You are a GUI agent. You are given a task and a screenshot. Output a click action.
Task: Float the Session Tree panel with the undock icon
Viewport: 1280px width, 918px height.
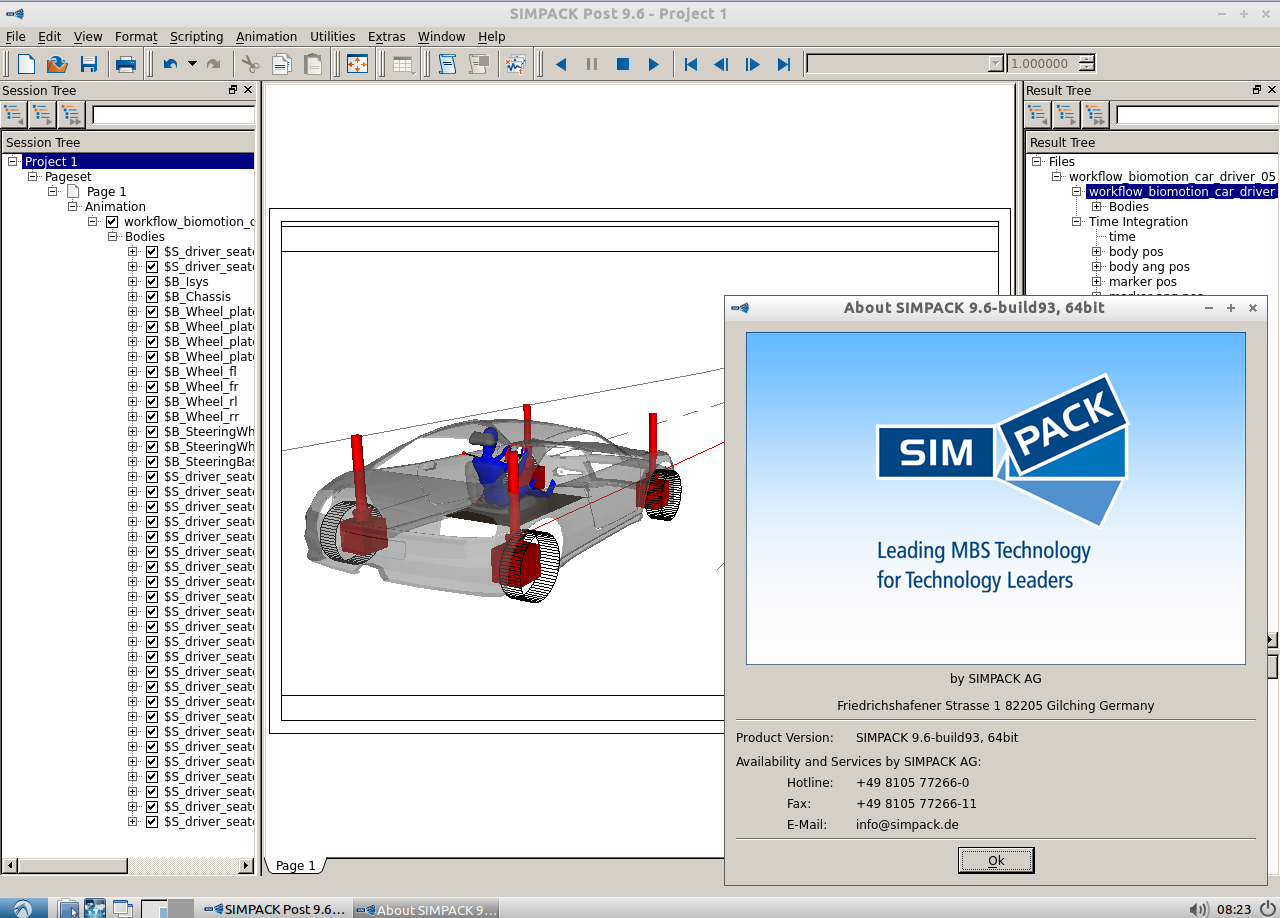coord(233,90)
